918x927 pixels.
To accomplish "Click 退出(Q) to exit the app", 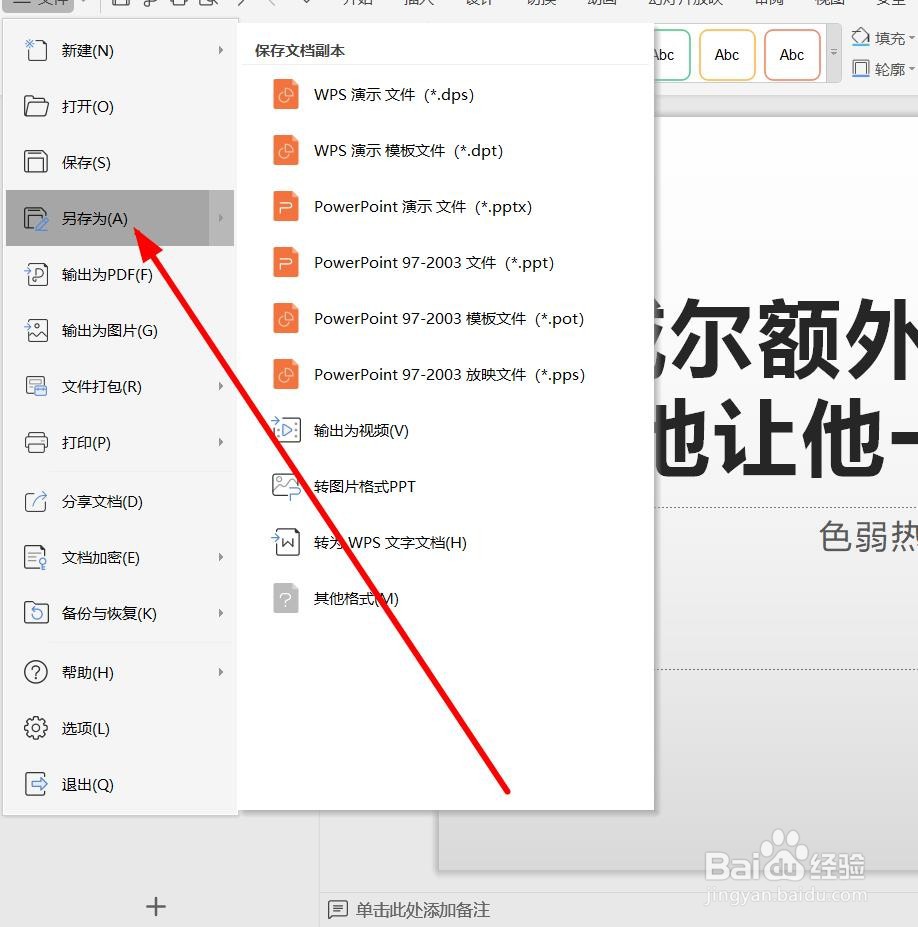I will click(x=85, y=784).
